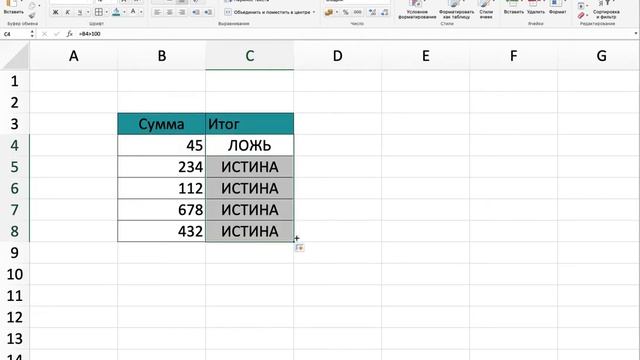The height and width of the screenshot is (360, 640).
Task: Select row 4 header
Action: [x=15, y=145]
